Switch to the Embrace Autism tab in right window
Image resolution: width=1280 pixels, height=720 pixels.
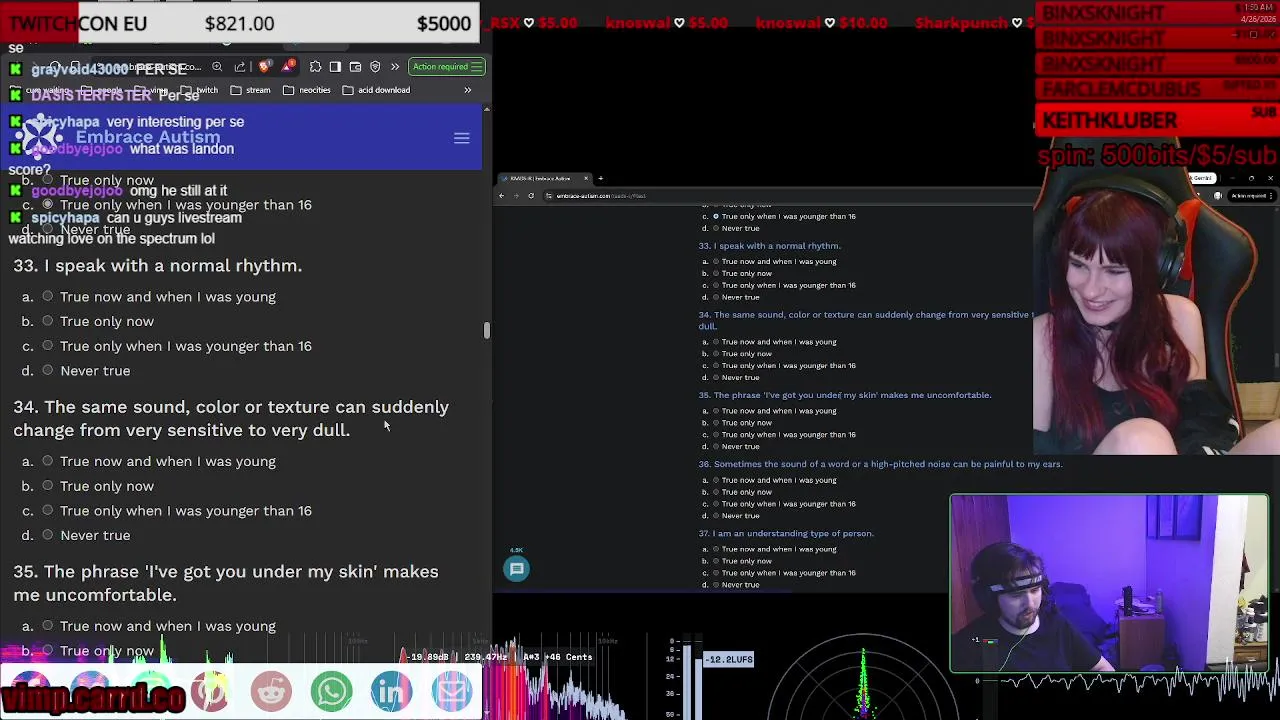pyautogui.click(x=545, y=178)
